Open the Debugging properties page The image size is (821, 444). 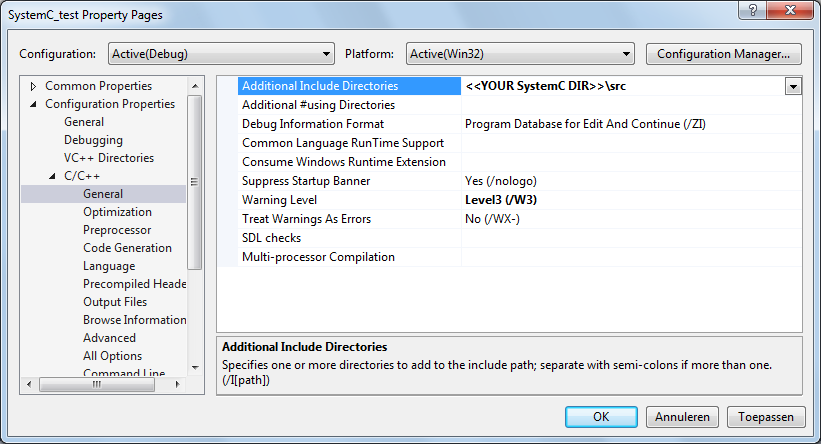pos(93,140)
